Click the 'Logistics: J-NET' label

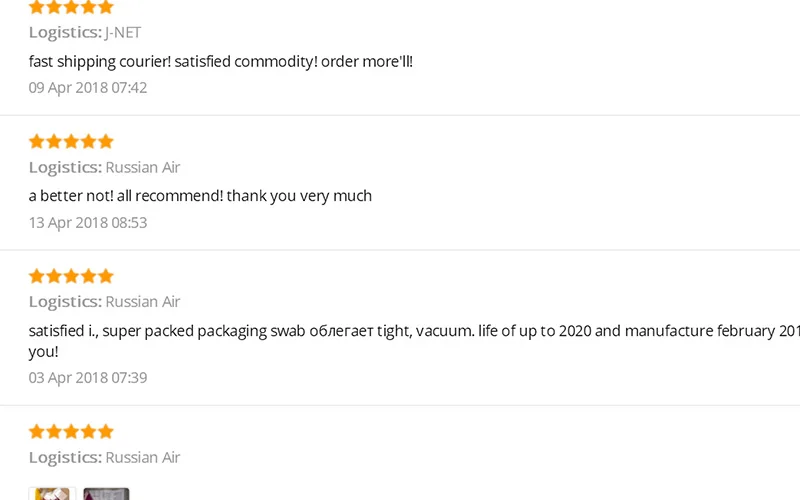tap(85, 32)
